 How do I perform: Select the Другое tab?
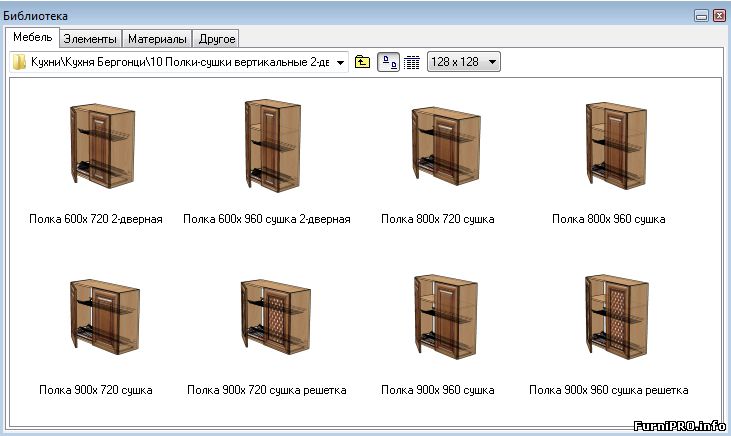coord(216,39)
